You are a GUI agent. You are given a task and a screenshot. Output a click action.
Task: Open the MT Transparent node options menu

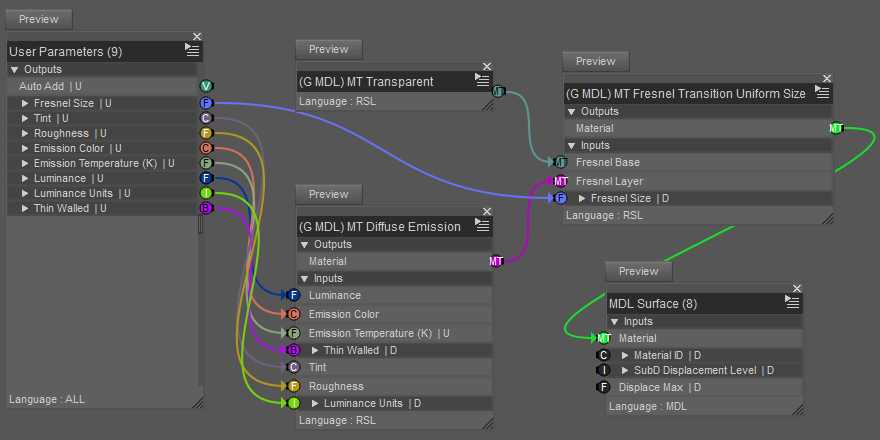pos(482,80)
